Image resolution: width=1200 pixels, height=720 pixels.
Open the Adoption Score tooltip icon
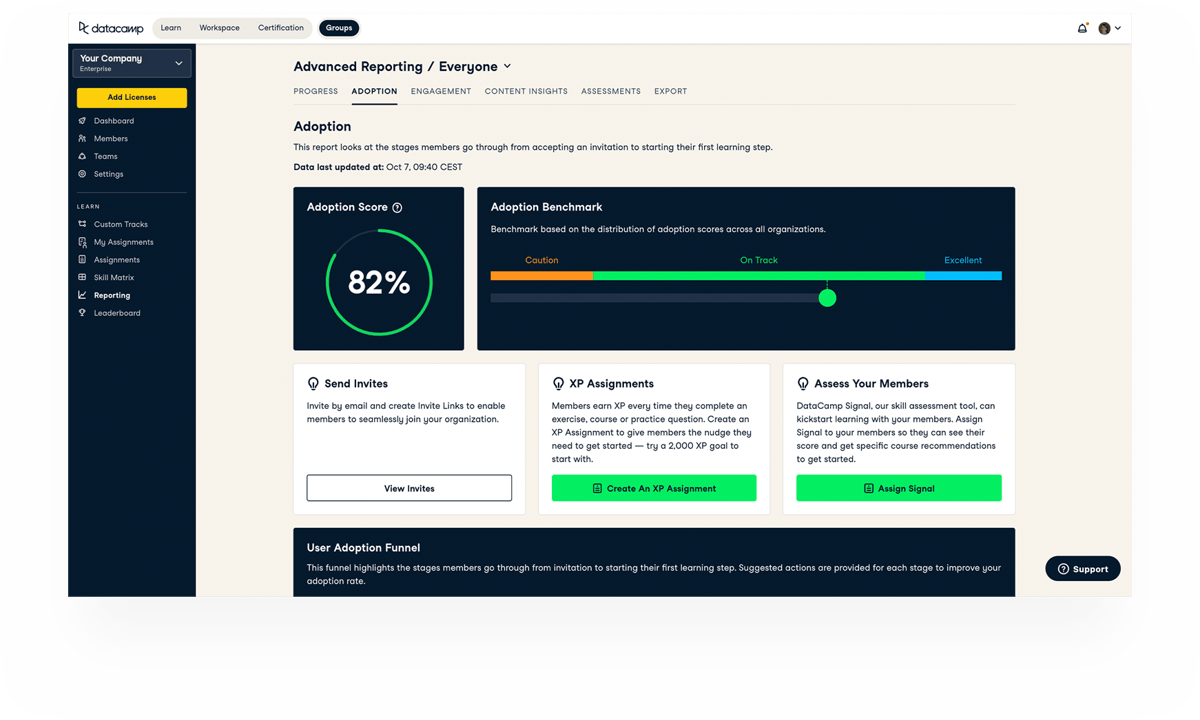click(397, 207)
